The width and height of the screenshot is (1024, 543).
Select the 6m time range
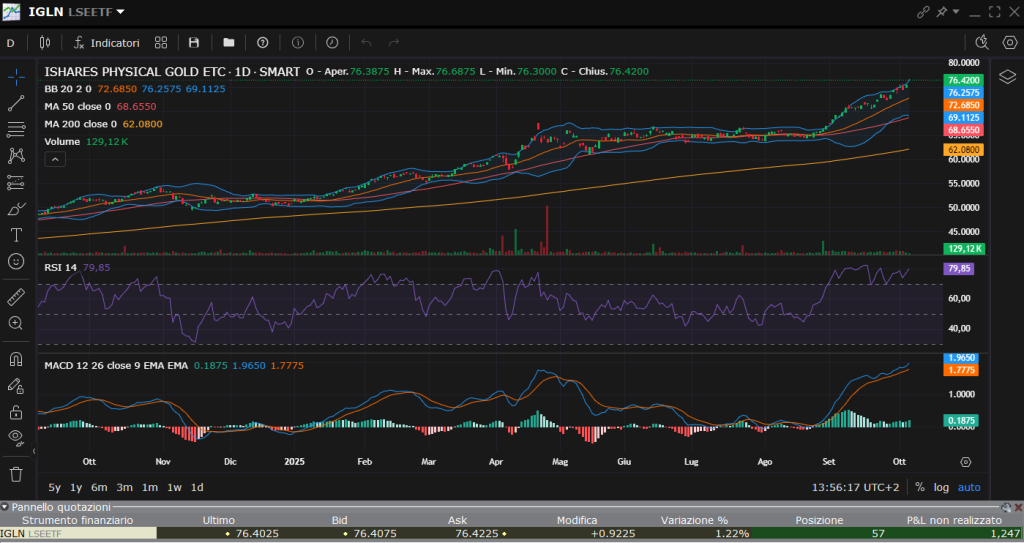pos(99,487)
